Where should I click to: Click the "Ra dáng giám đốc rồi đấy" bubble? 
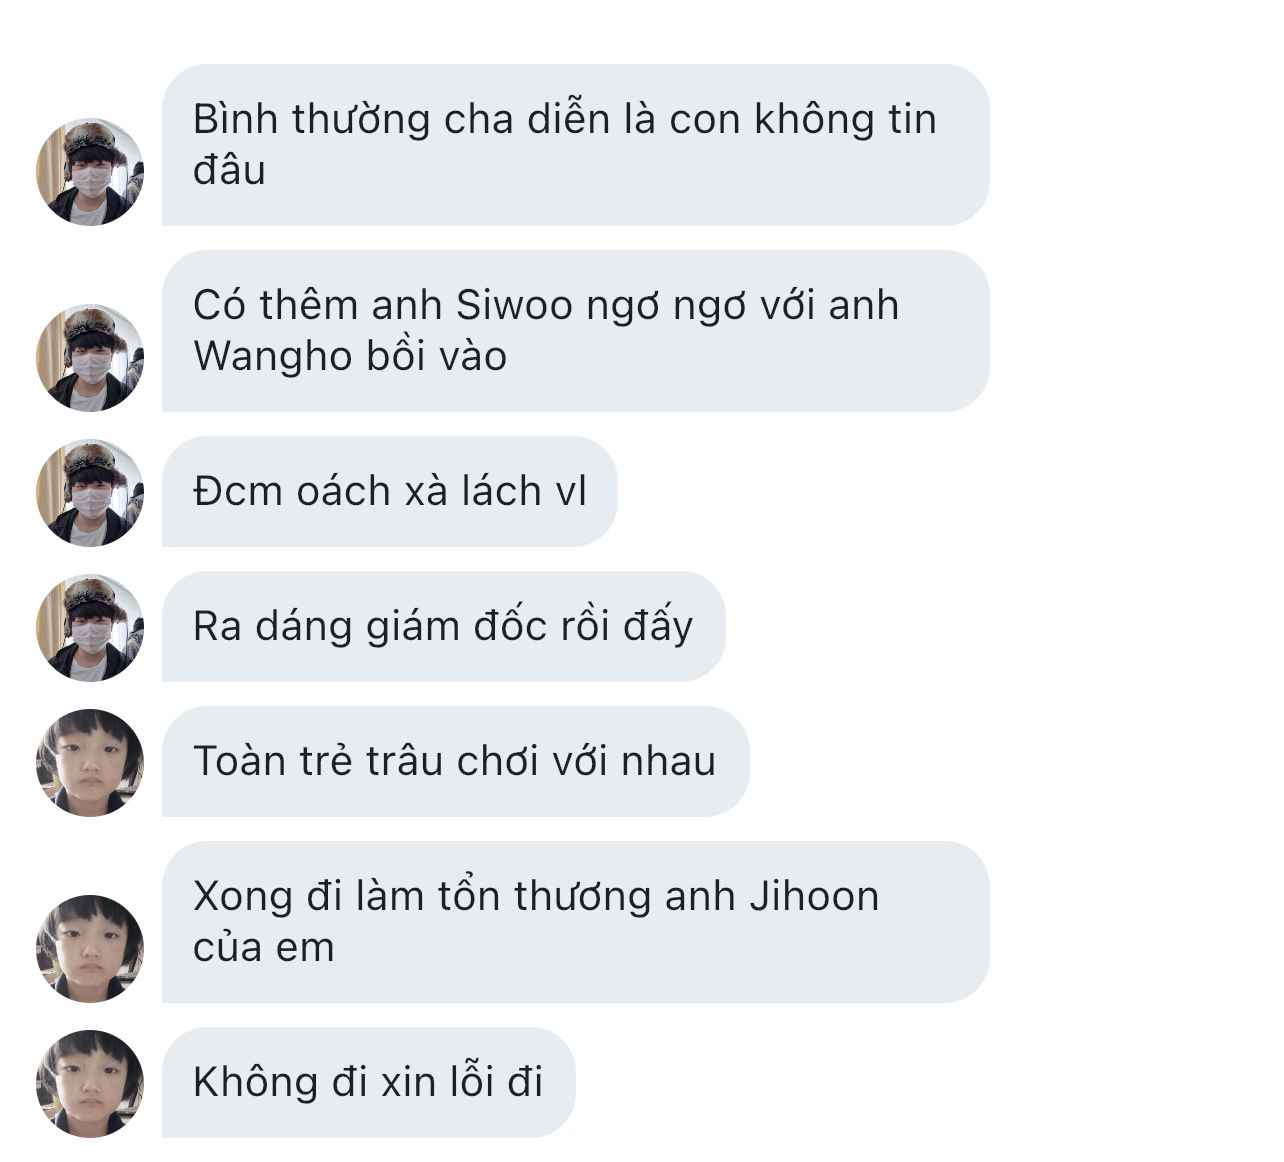(444, 627)
